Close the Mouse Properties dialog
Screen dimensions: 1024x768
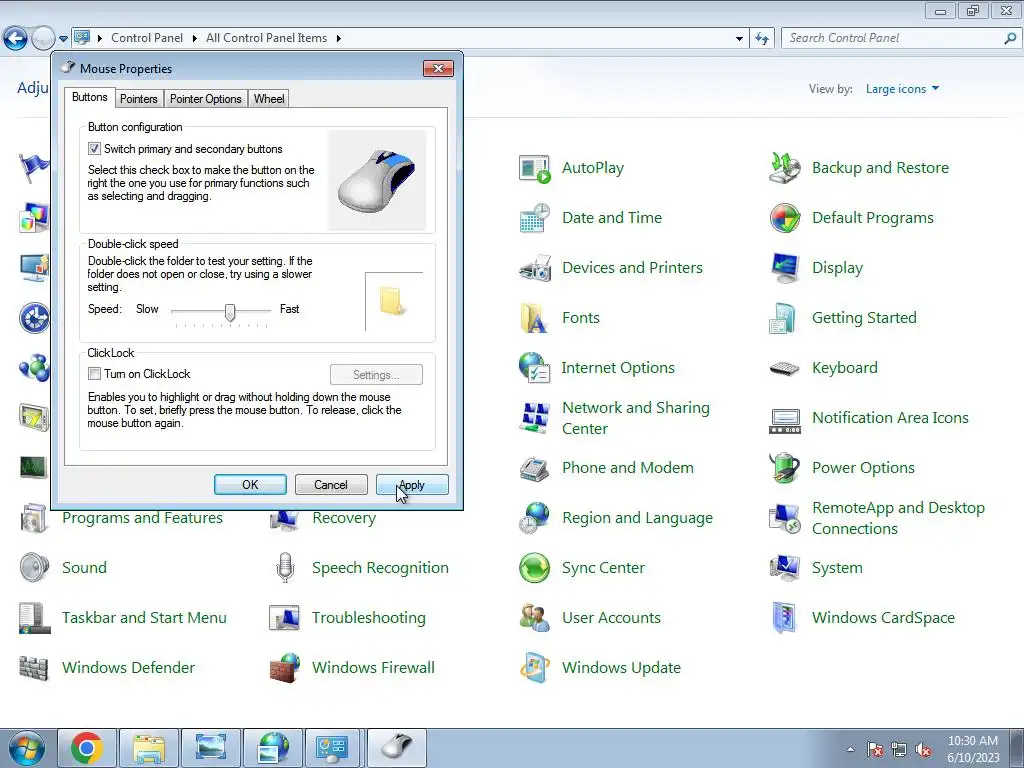[438, 69]
